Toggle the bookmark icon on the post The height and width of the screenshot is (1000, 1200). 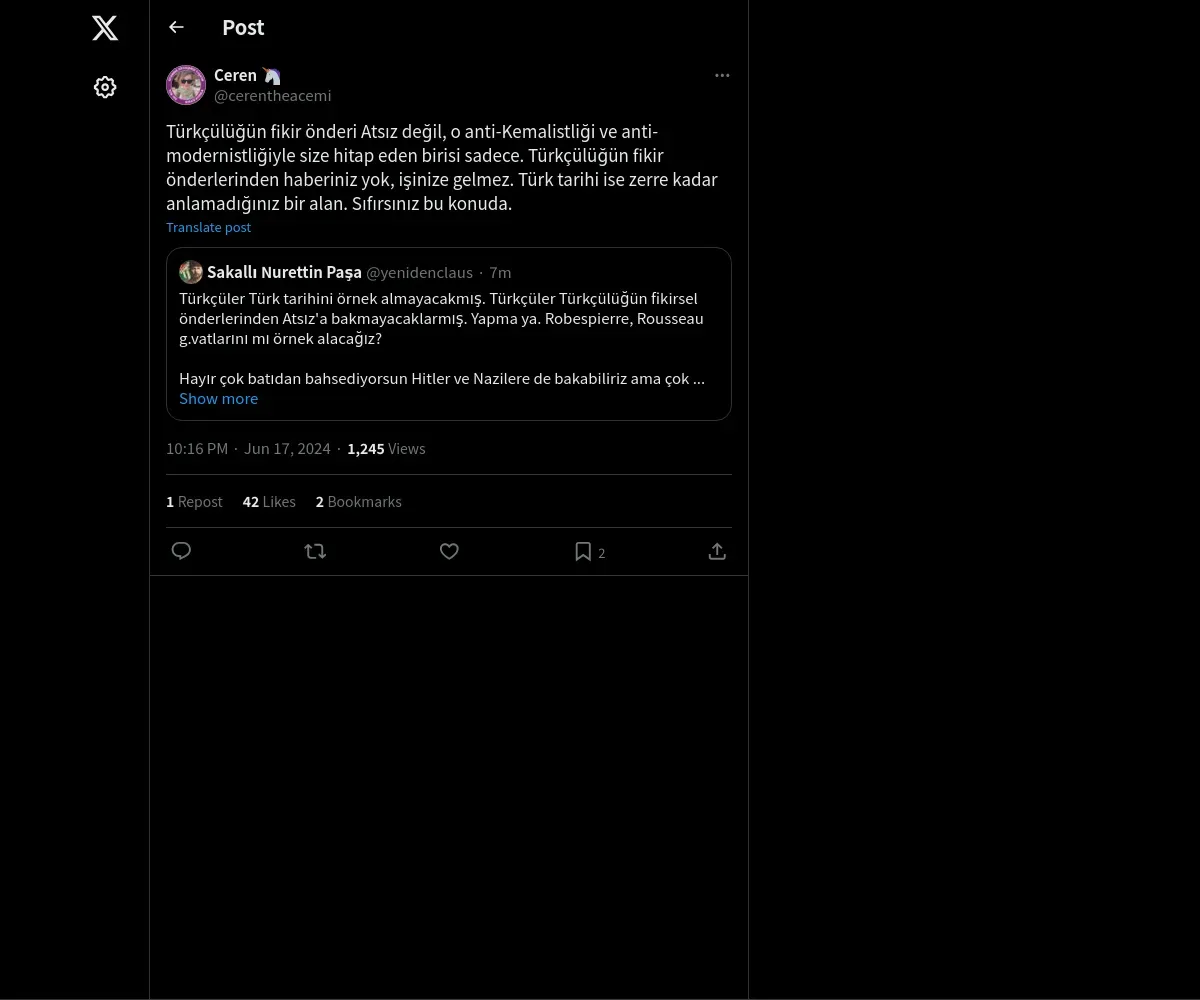tap(583, 551)
